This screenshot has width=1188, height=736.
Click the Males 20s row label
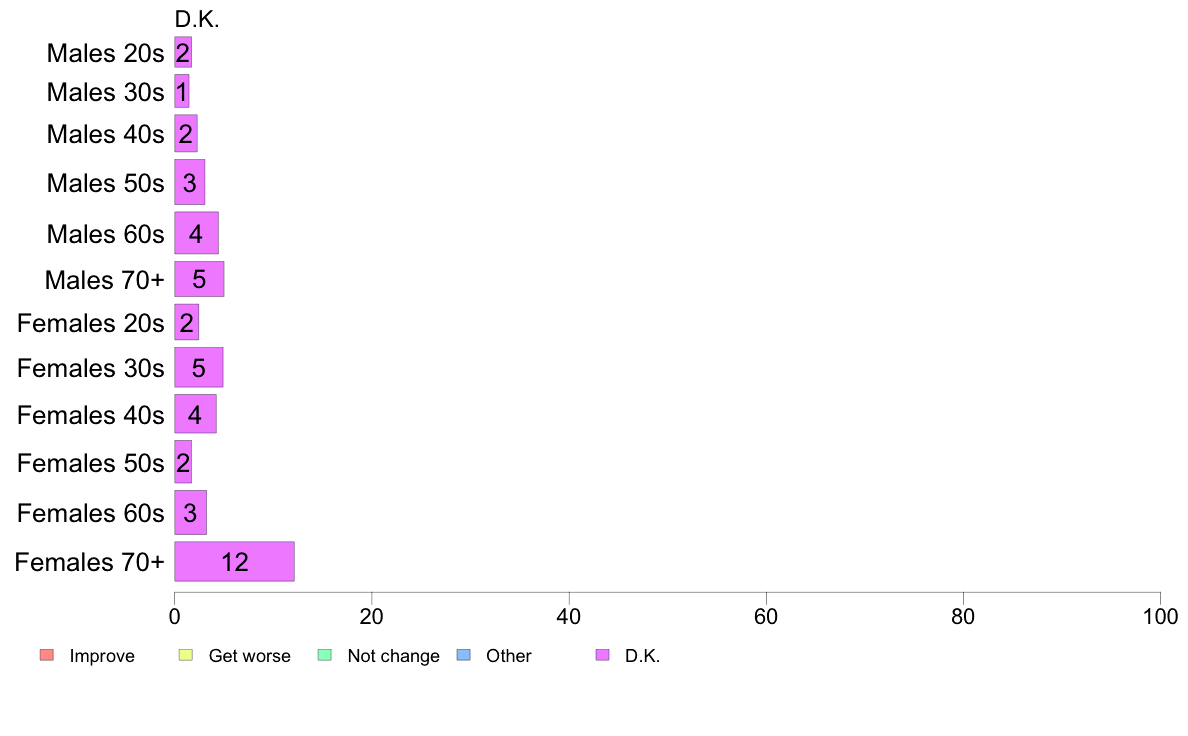click(x=105, y=53)
